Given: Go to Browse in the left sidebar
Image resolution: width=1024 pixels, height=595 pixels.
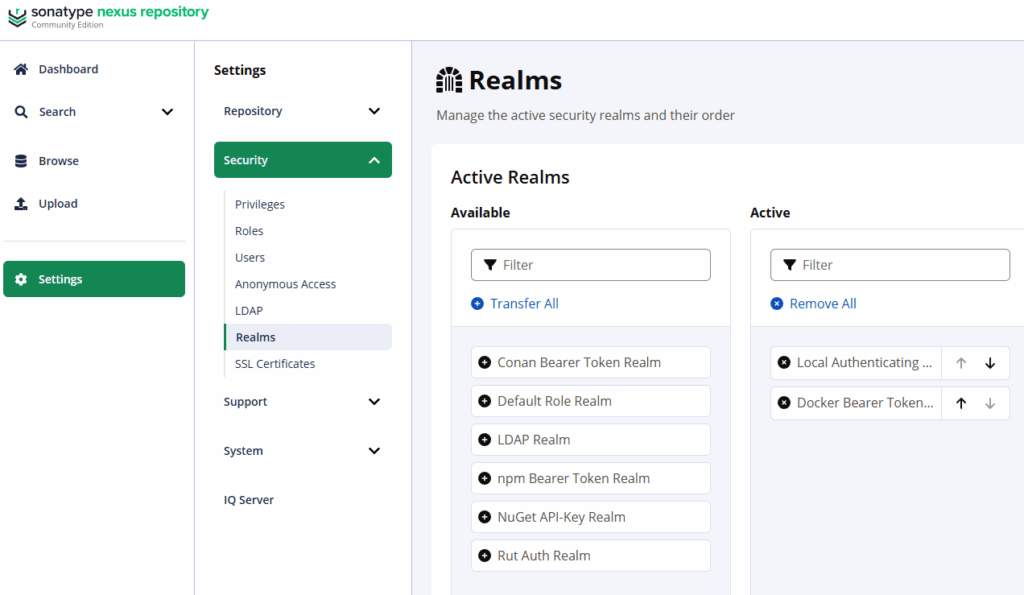Looking at the screenshot, I should (x=58, y=161).
